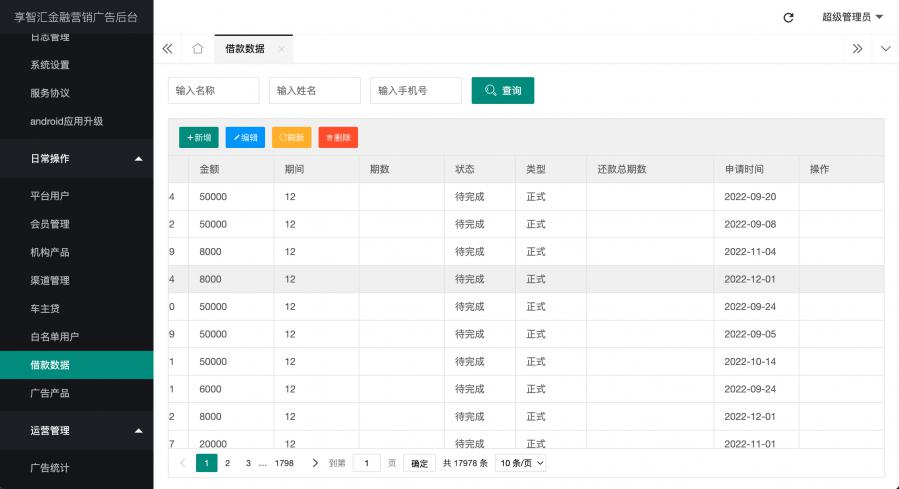
Task: Click the refresh icon in top header
Action: click(788, 17)
